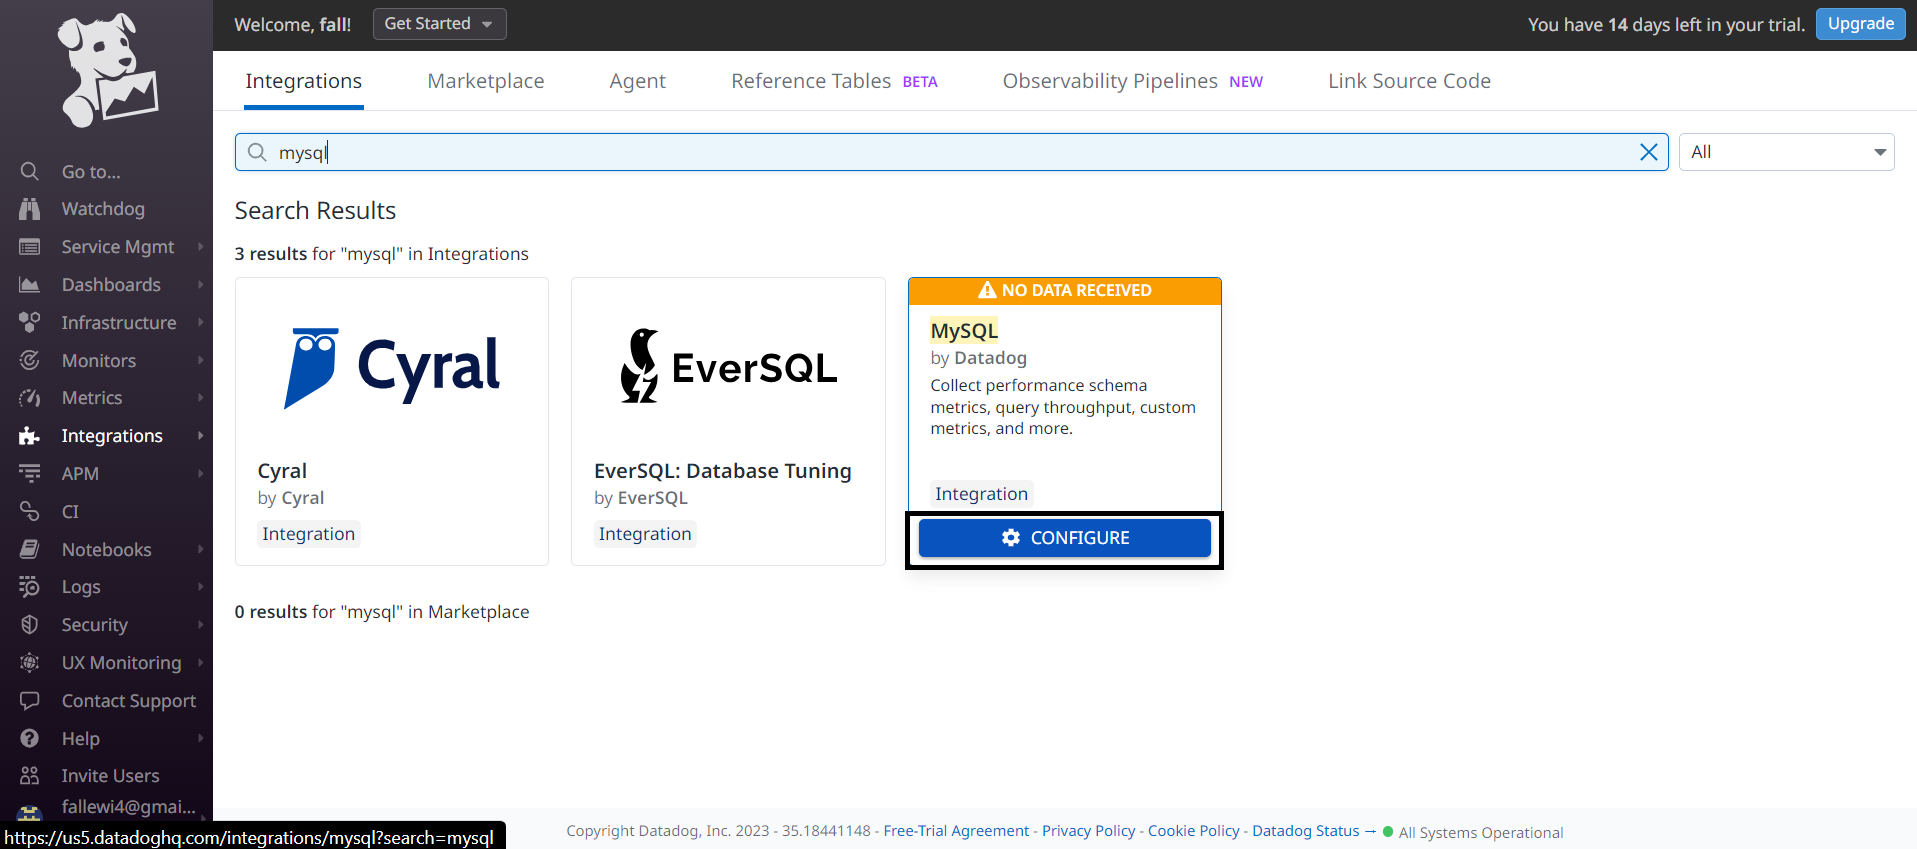Click the Integration tag on the Cyral card
The height and width of the screenshot is (849, 1917).
(x=309, y=534)
